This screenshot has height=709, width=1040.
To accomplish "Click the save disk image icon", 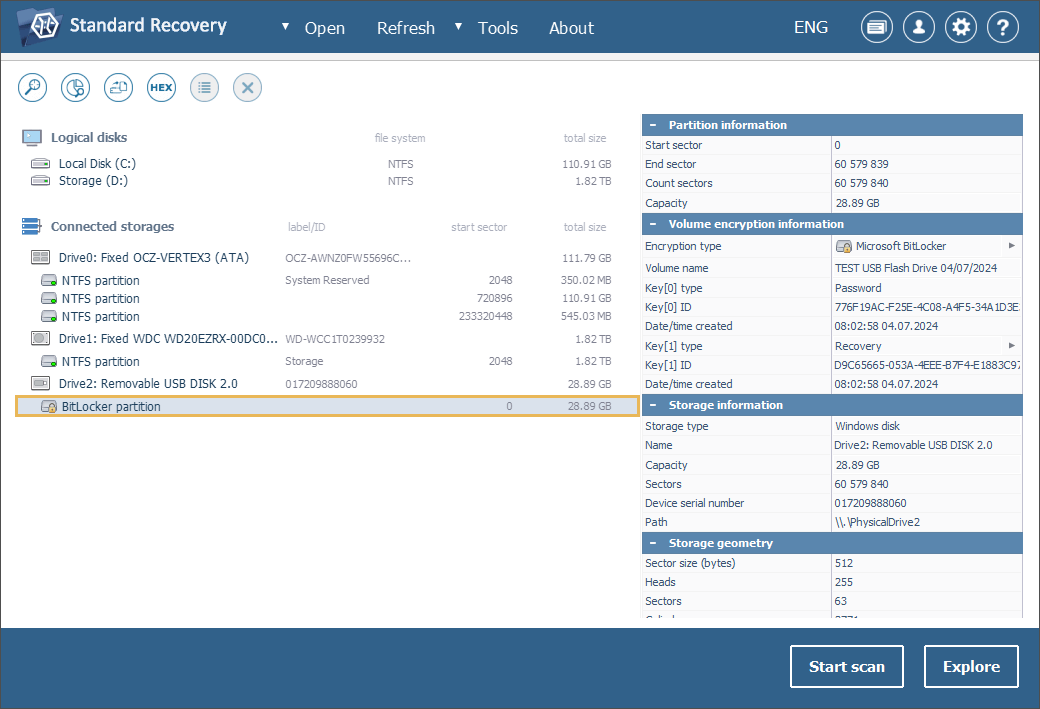I will (x=119, y=87).
